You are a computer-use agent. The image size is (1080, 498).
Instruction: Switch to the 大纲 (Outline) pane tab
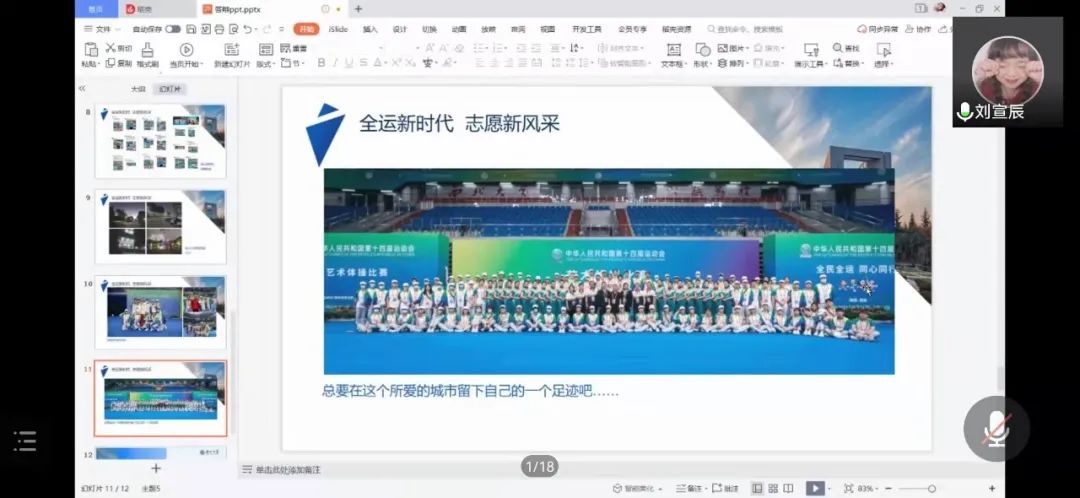(x=138, y=89)
